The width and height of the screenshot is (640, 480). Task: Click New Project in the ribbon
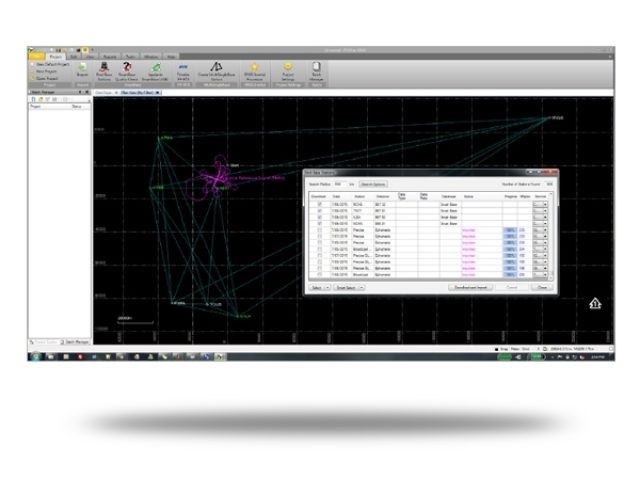point(44,71)
